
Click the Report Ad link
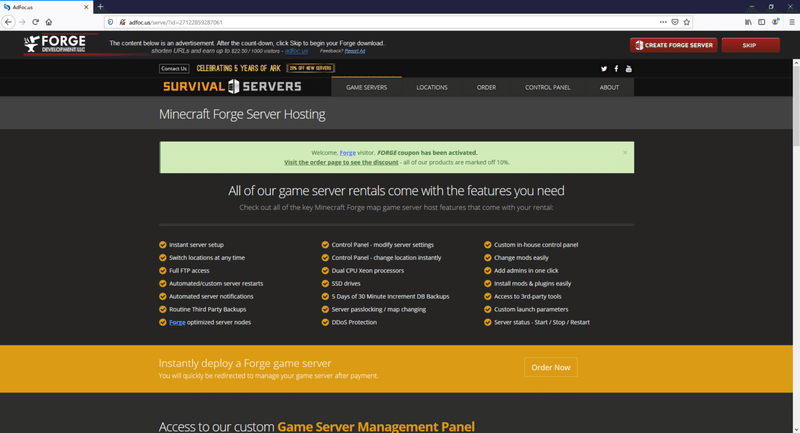355,51
